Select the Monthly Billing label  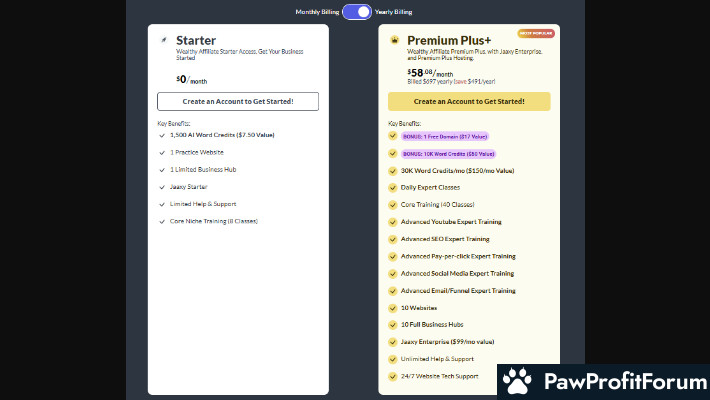pos(317,12)
